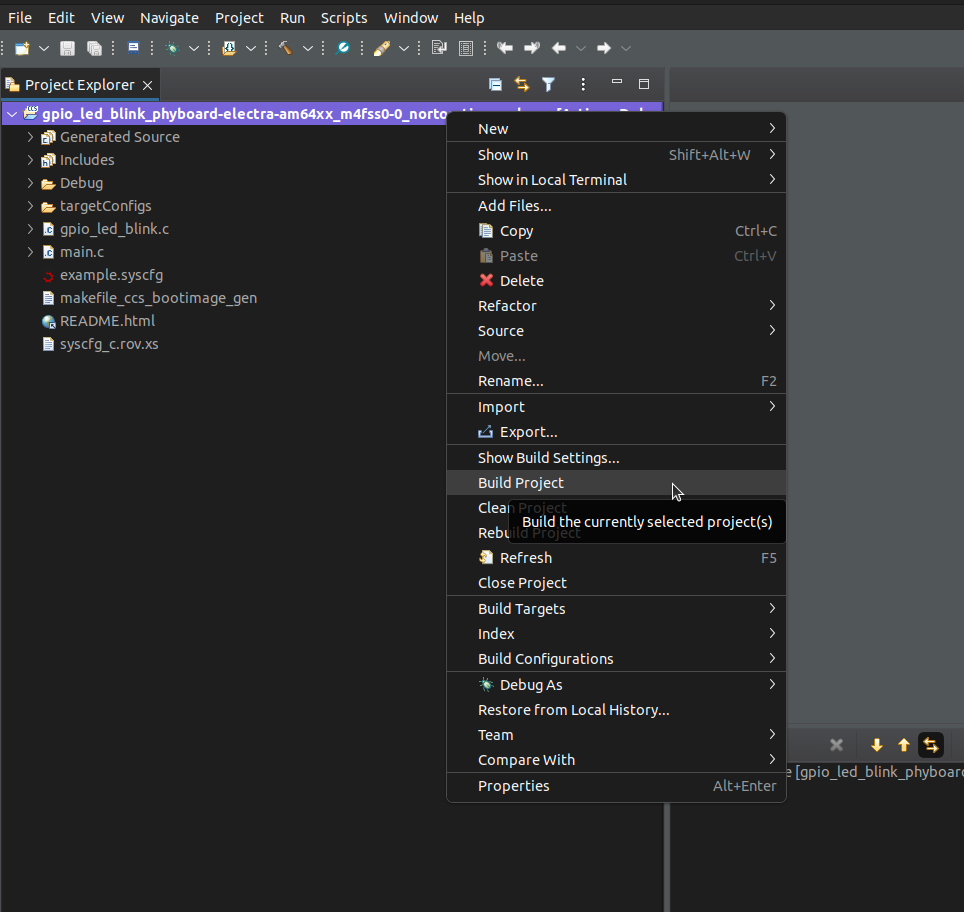This screenshot has height=912, width=964.
Task: Close the Project Explorer tab
Action: pyautogui.click(x=148, y=85)
